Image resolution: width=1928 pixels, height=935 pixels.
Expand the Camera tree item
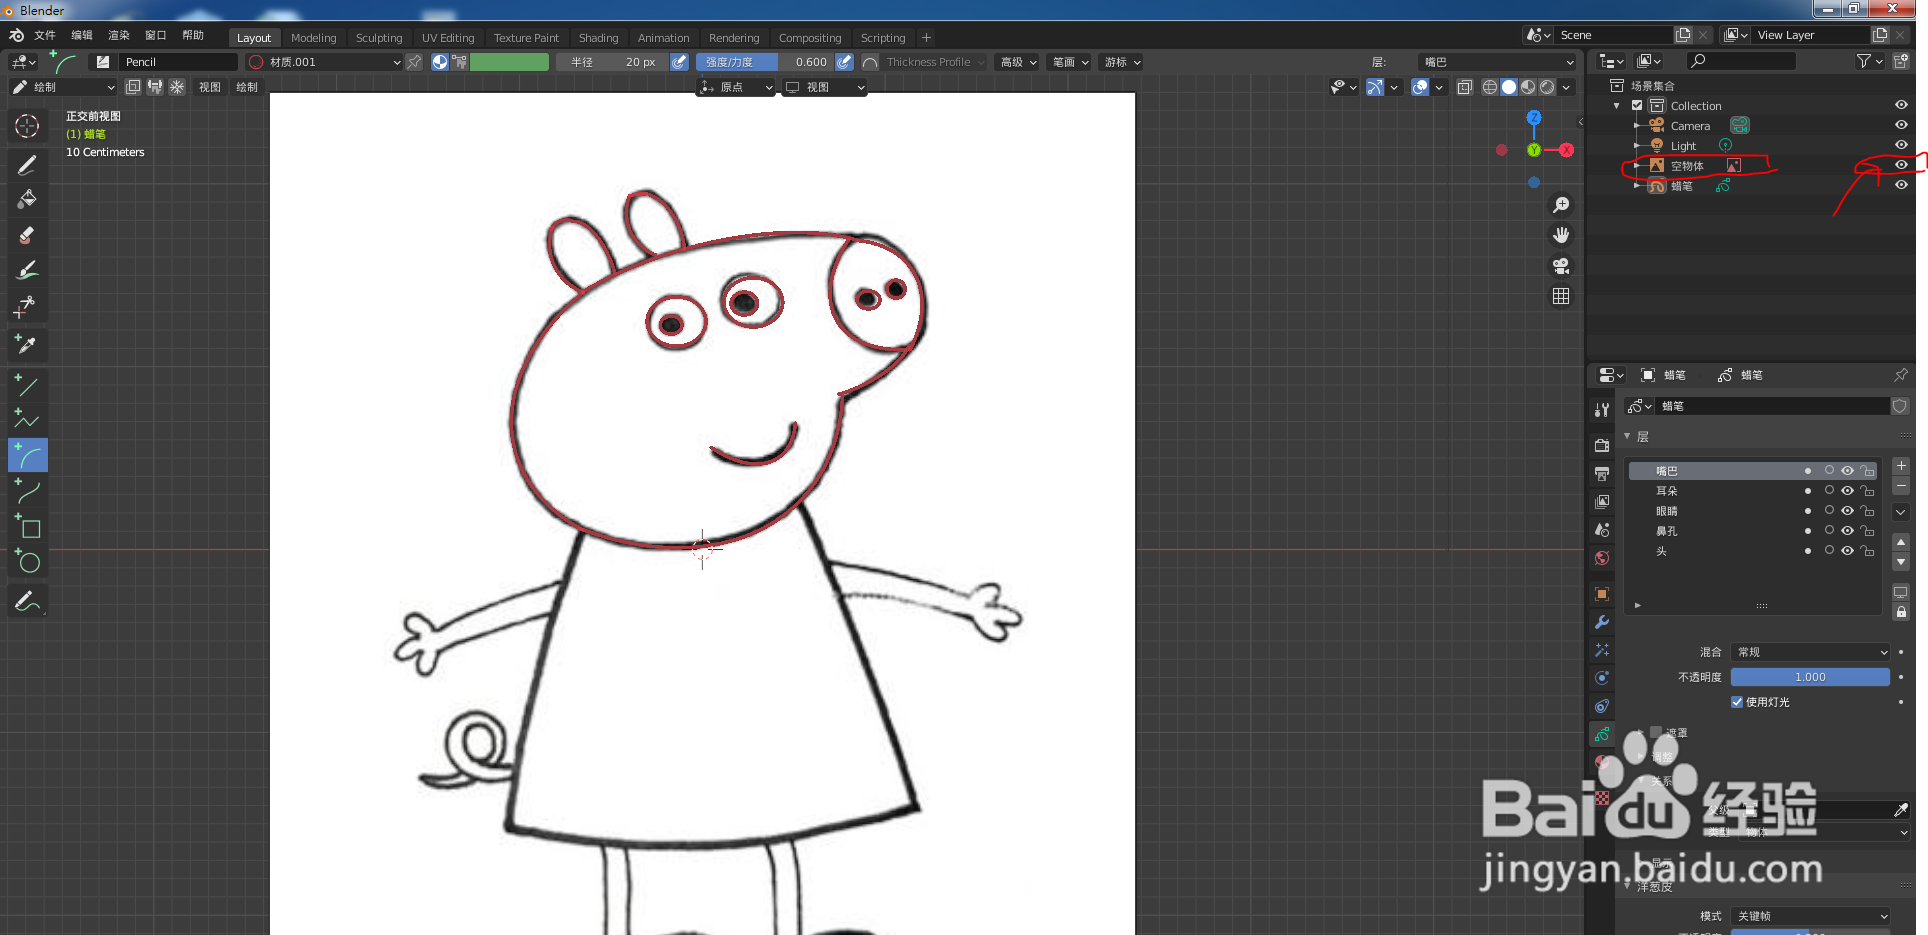point(1637,126)
